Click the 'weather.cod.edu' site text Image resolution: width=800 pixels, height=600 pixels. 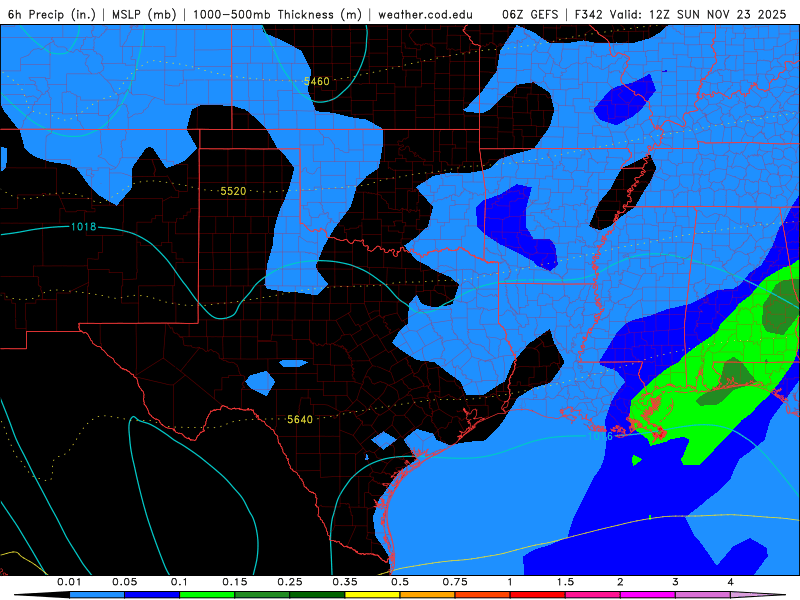click(x=425, y=15)
